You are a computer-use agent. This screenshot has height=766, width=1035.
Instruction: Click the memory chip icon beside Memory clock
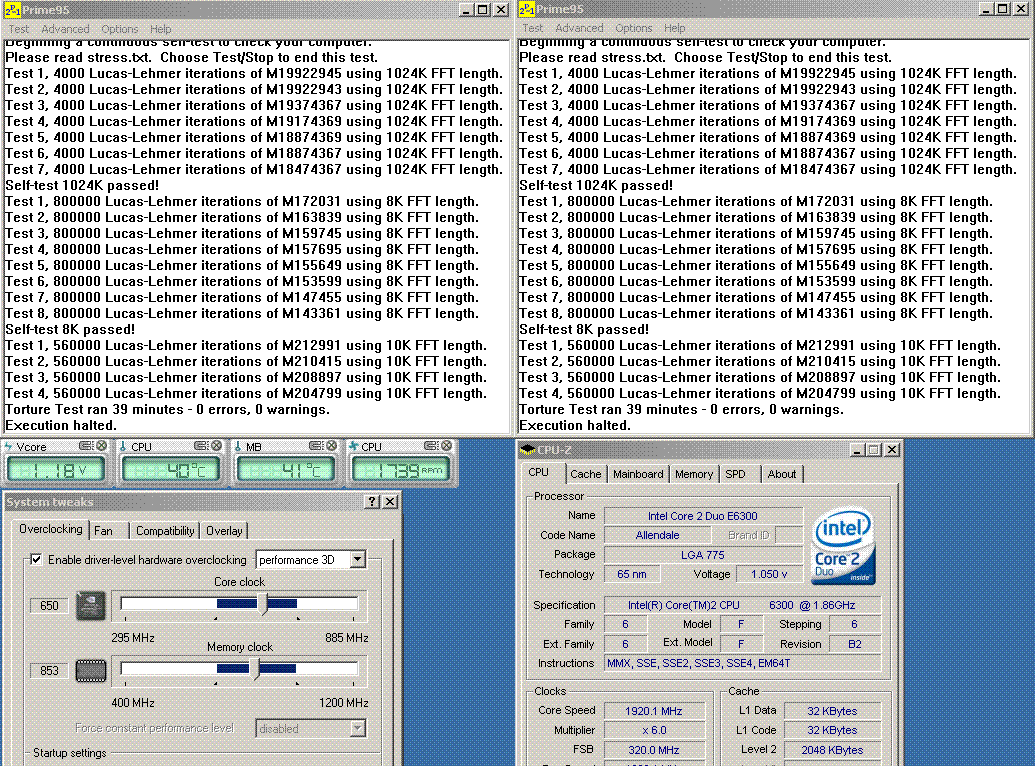click(x=90, y=670)
